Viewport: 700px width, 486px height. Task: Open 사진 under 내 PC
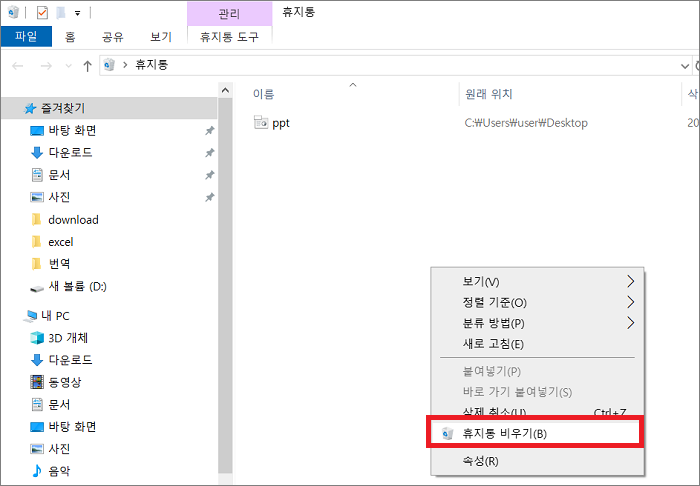59,449
